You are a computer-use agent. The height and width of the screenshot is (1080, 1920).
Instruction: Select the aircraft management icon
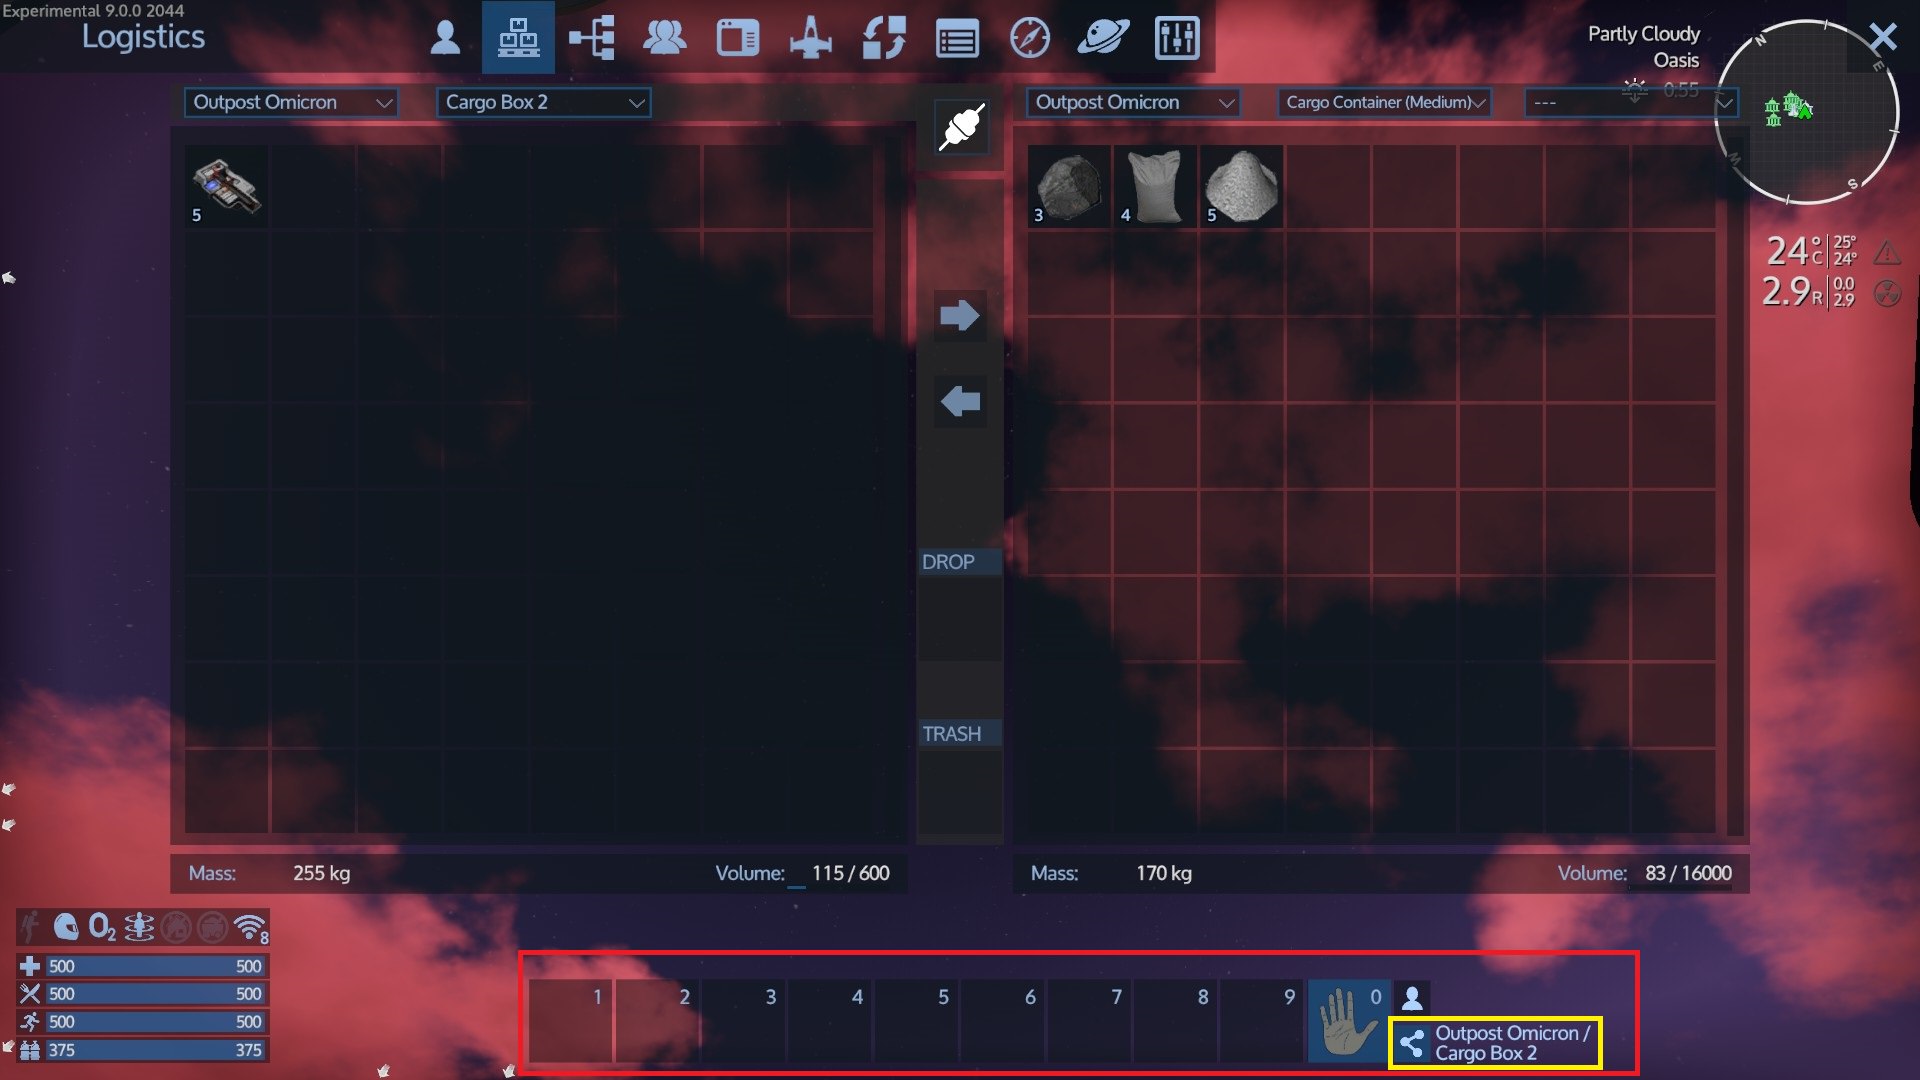(x=812, y=36)
